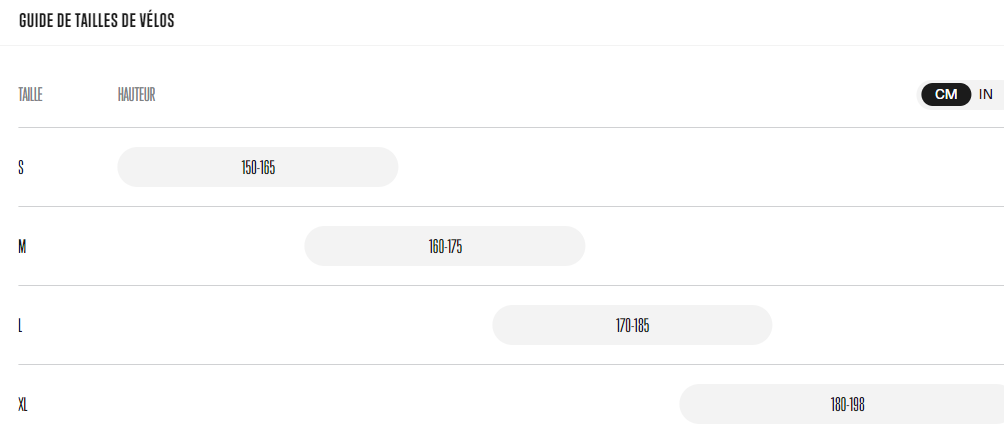Click the left end of S range pill

(x=128, y=167)
